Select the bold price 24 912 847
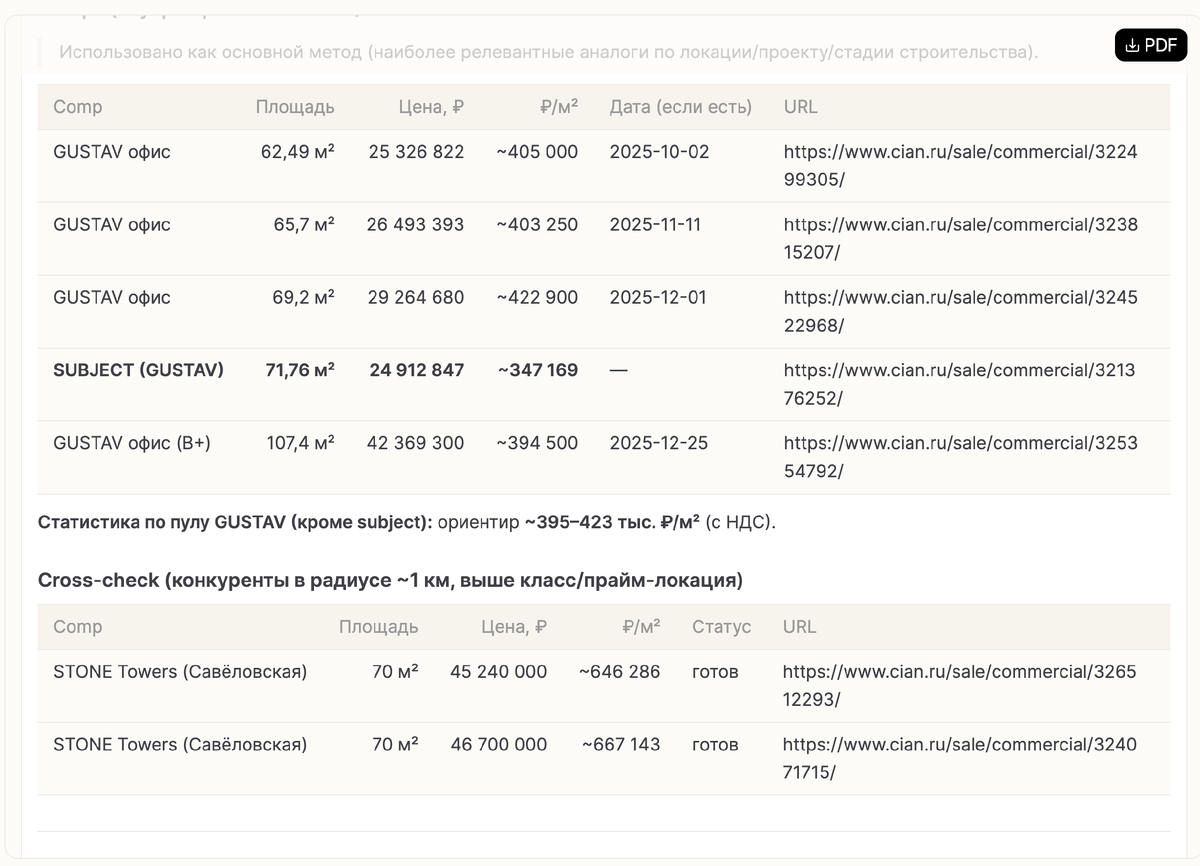The width and height of the screenshot is (1200, 866). pyautogui.click(x=417, y=370)
